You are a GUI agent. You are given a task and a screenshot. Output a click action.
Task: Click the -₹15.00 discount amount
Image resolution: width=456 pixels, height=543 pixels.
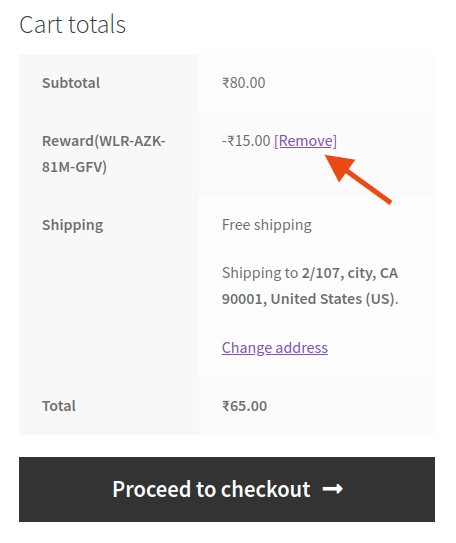246,141
